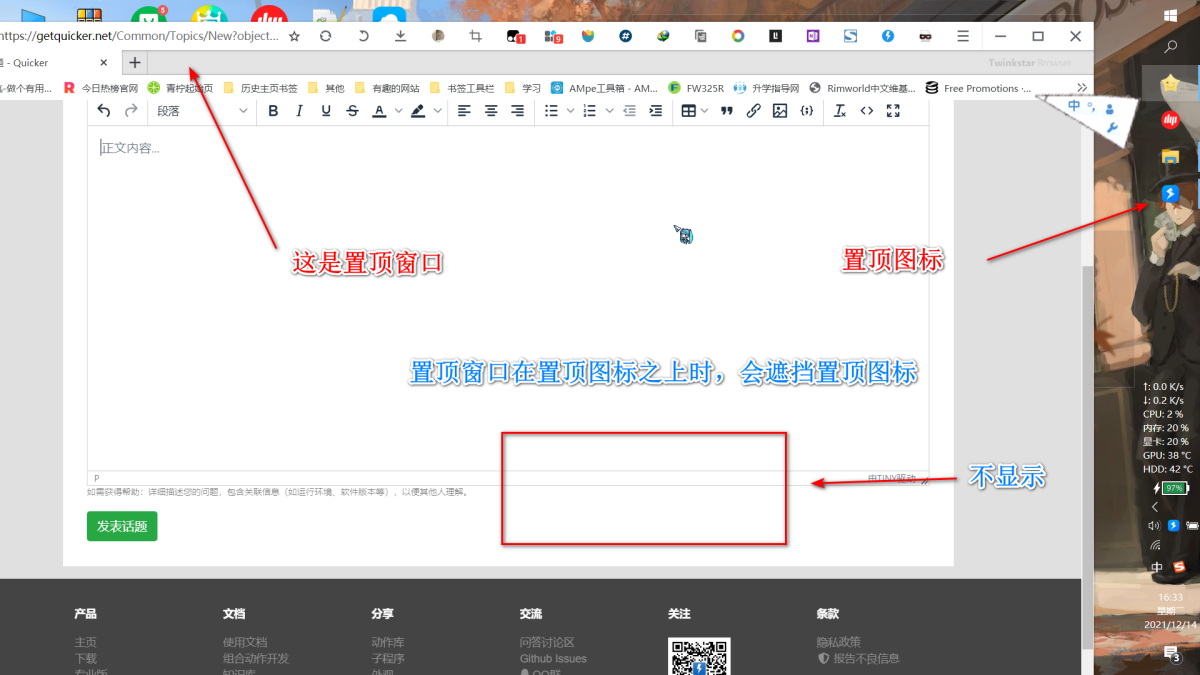
Task: Insert code sample with braces icon
Action: tap(807, 111)
